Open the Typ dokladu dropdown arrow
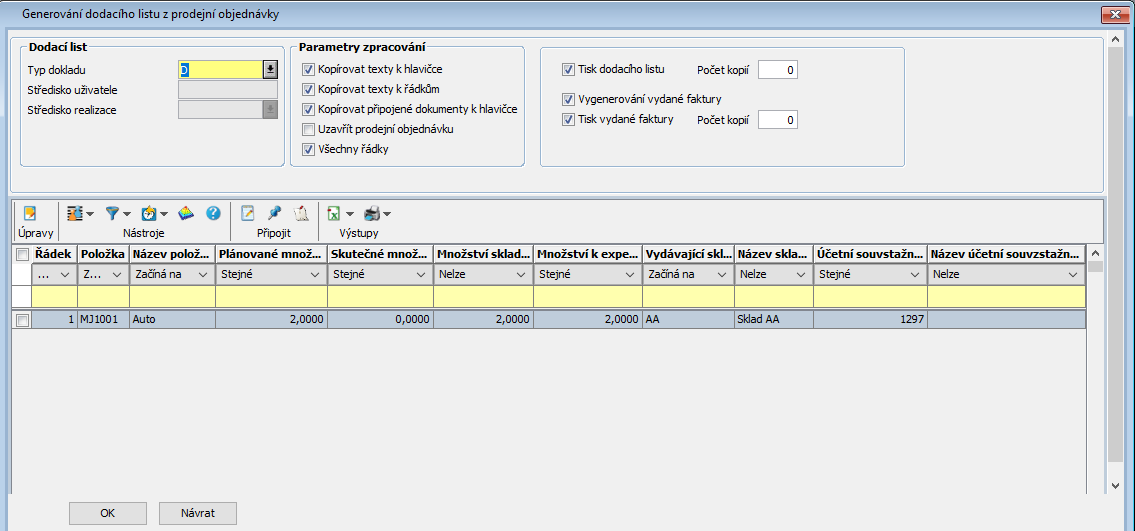 (x=269, y=70)
